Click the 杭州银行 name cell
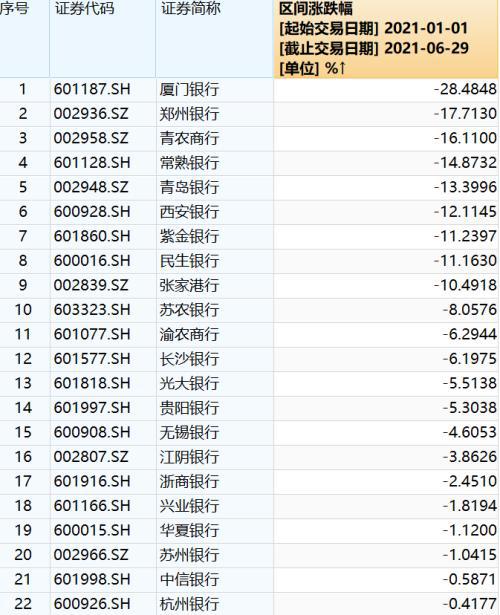Viewport: 500px width, 615px height. (x=189, y=604)
